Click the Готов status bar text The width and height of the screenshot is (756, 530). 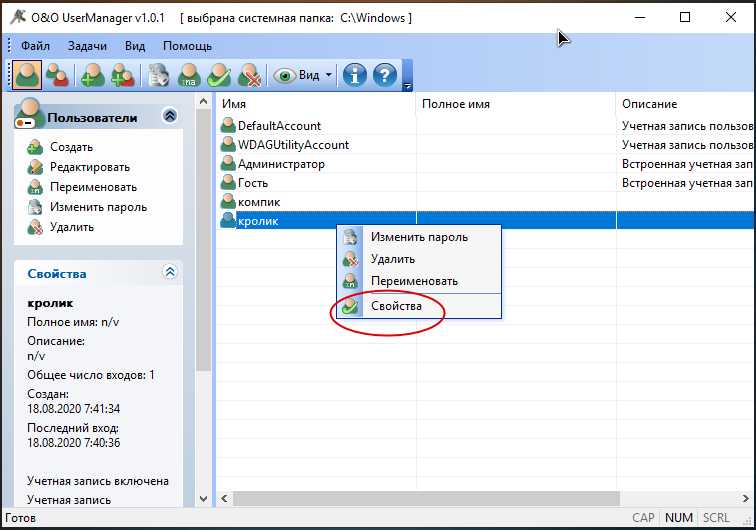pyautogui.click(x=20, y=518)
